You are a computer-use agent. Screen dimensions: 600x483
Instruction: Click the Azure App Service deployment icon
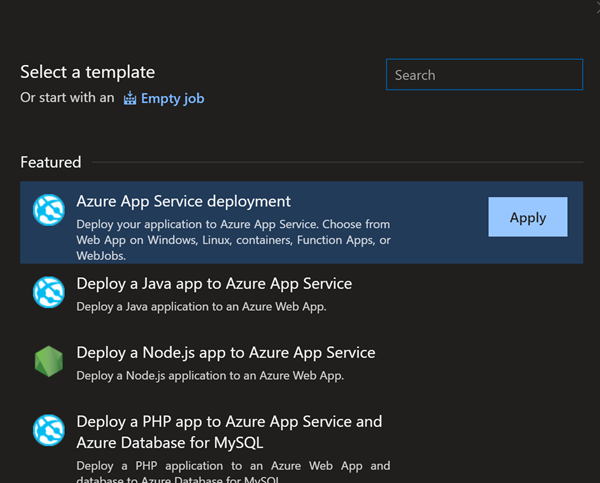pyautogui.click(x=48, y=211)
